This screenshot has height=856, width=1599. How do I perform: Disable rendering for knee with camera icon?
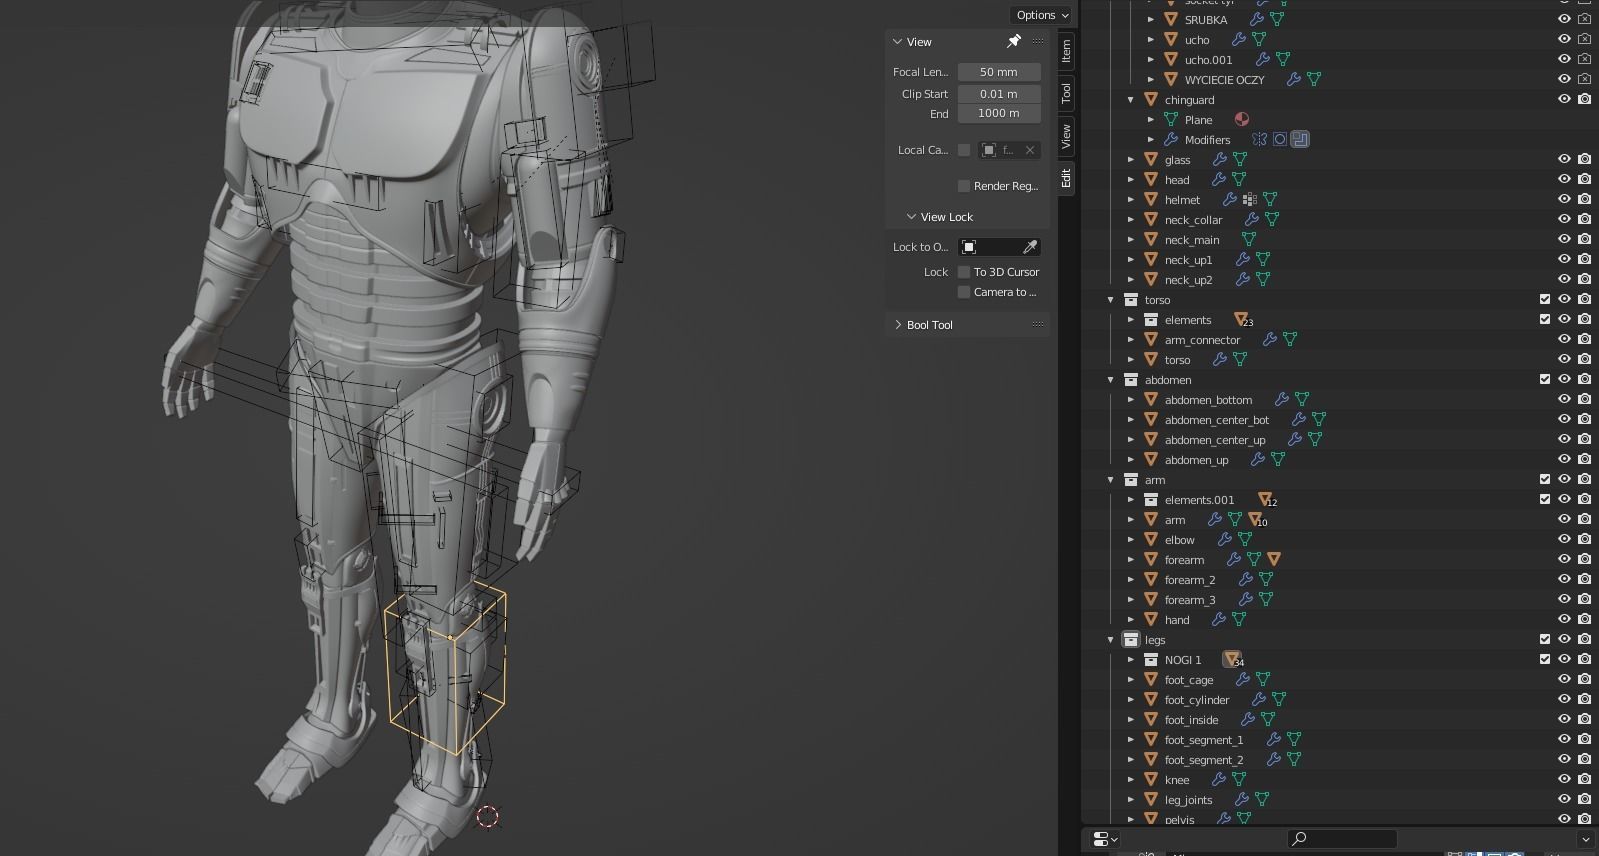(1585, 779)
